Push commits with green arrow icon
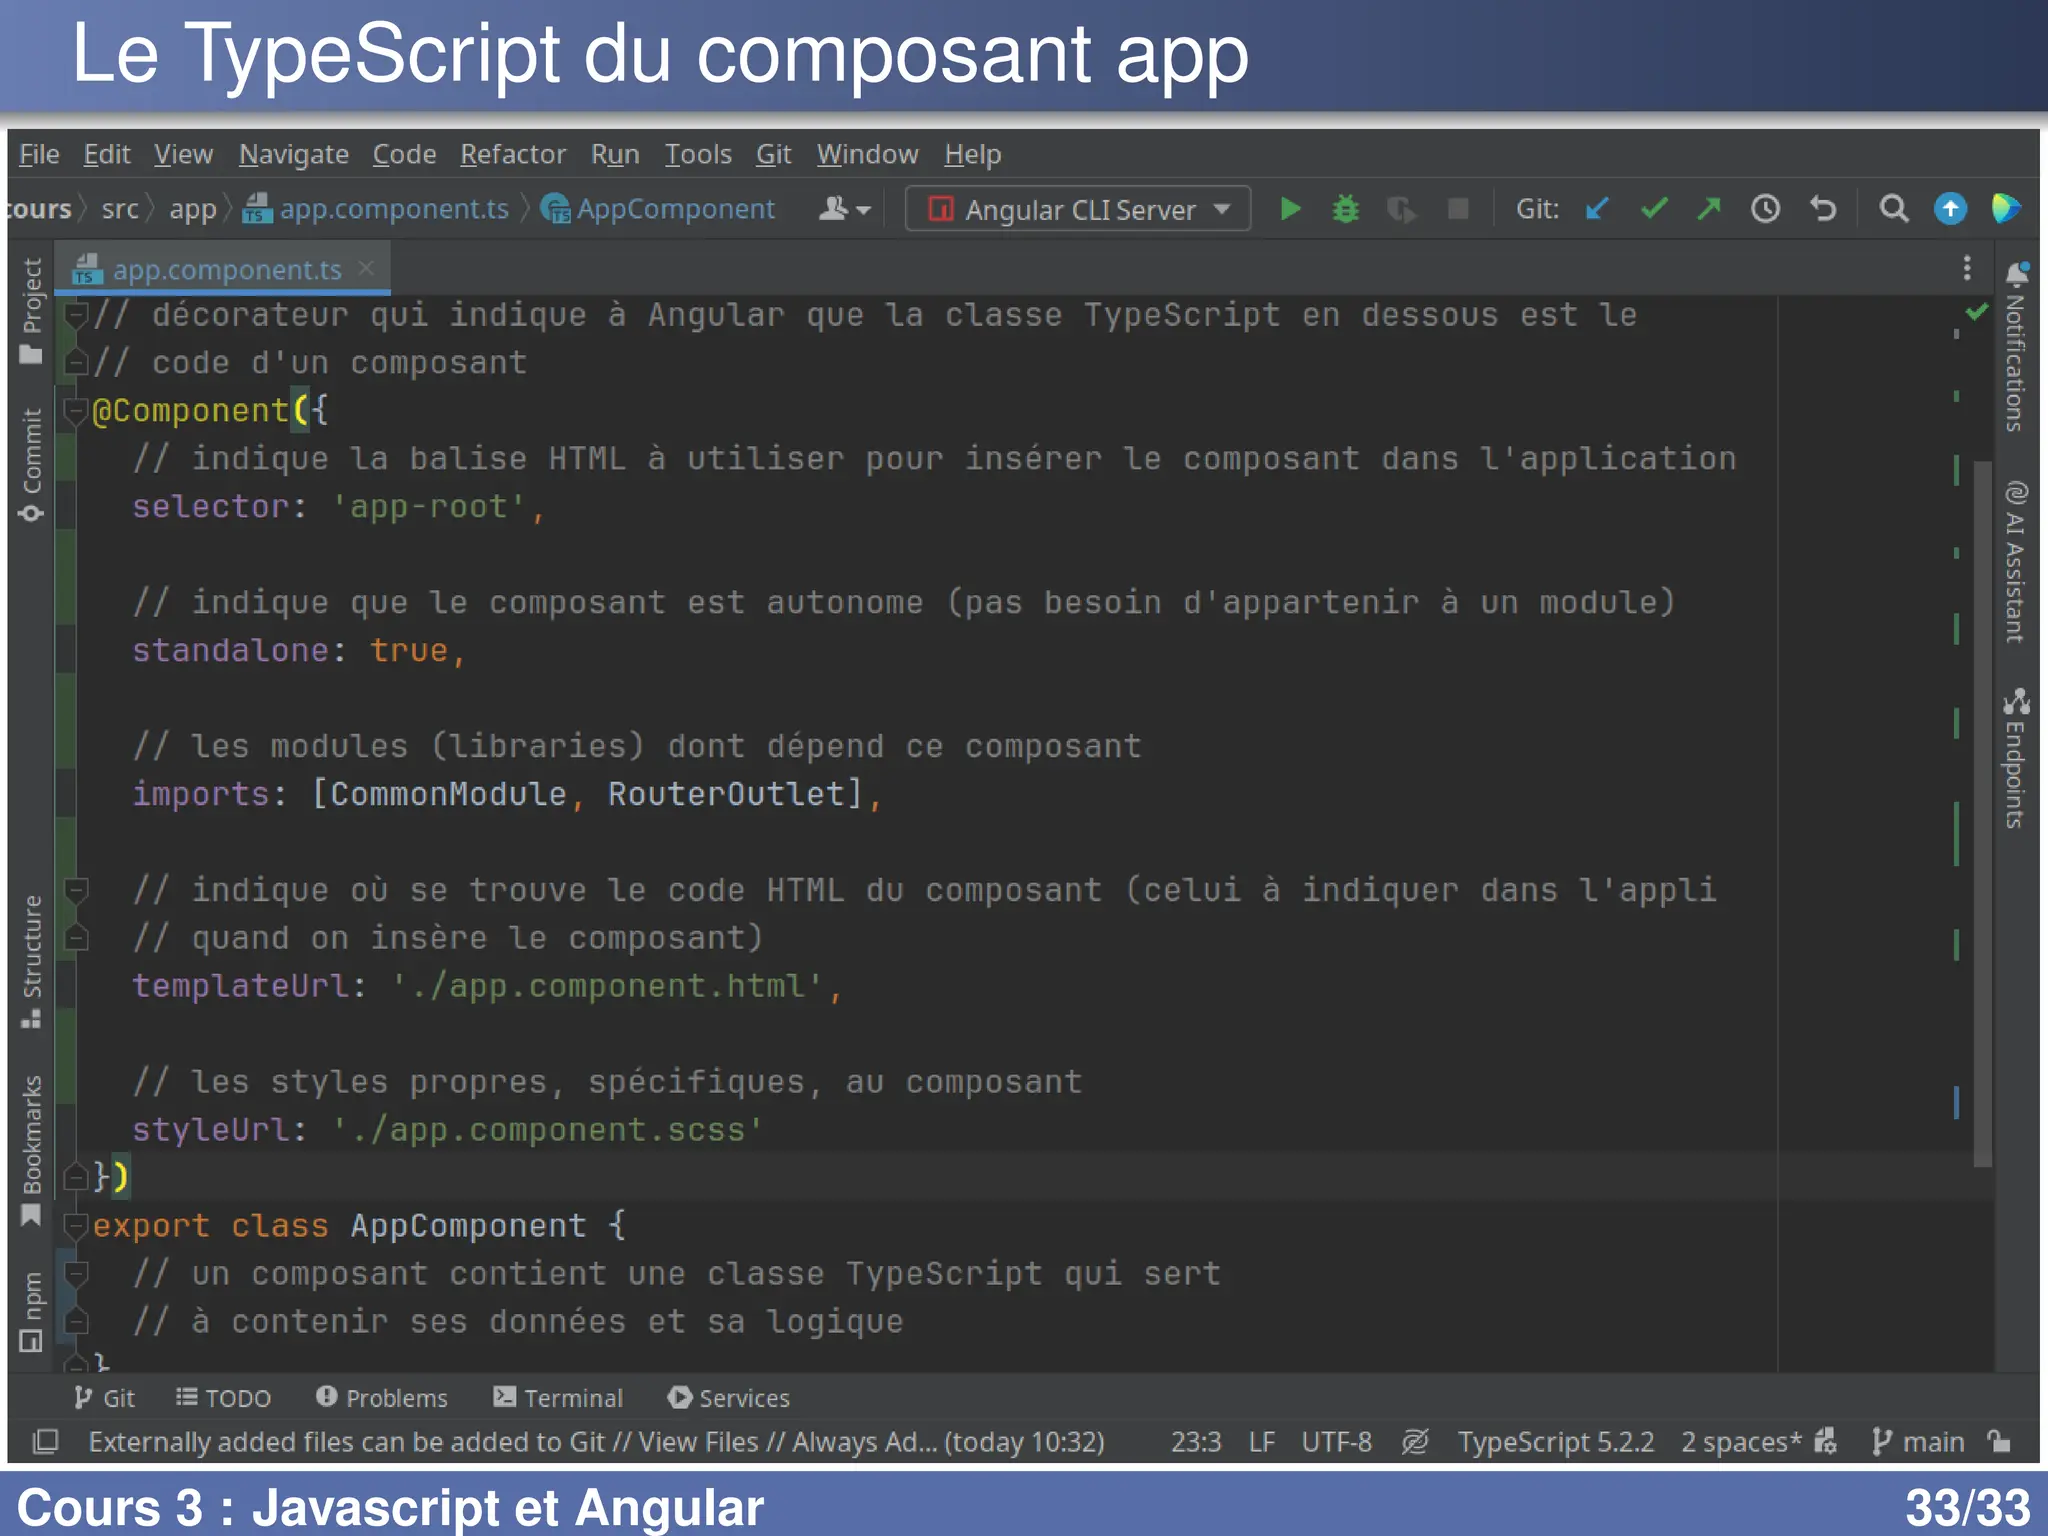The image size is (2048, 1536). [x=1710, y=209]
